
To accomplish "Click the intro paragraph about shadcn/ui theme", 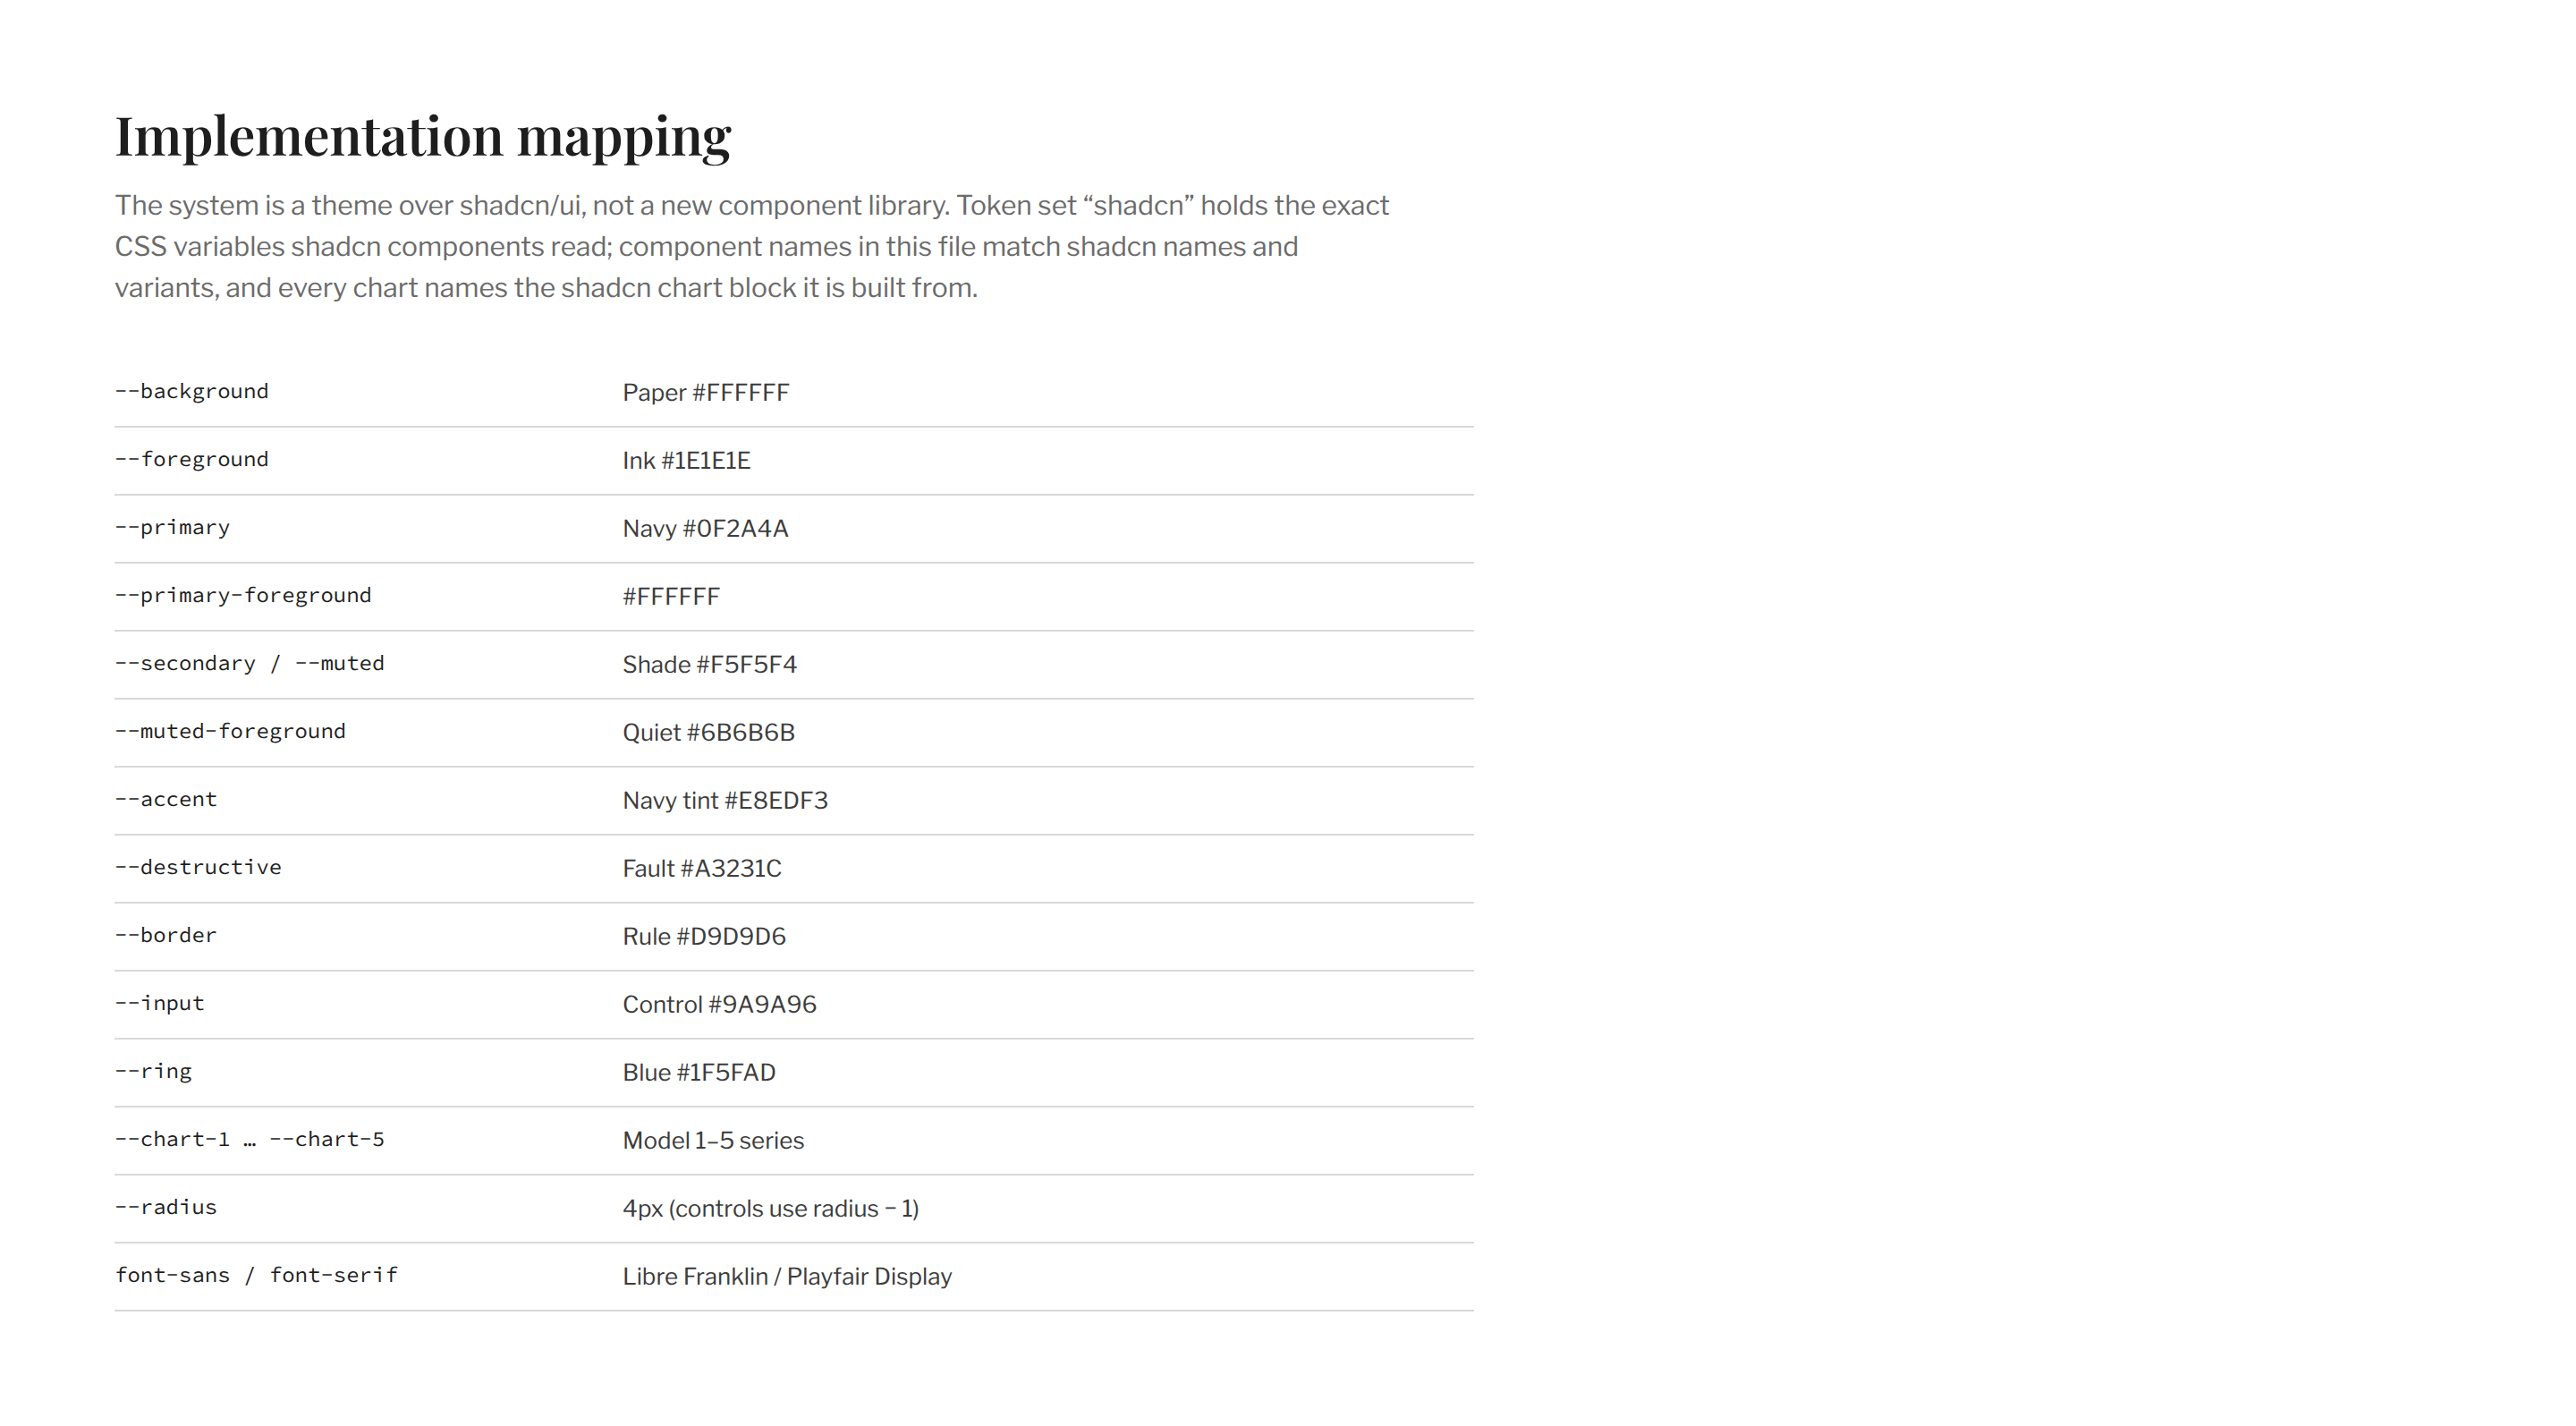I will [752, 246].
